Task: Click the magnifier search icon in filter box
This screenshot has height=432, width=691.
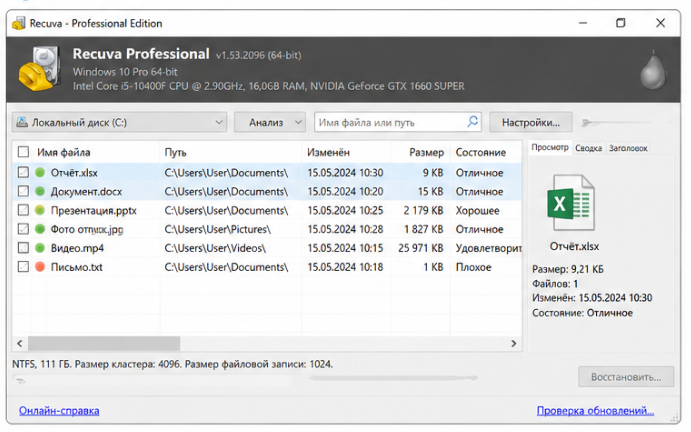Action: coord(472,122)
